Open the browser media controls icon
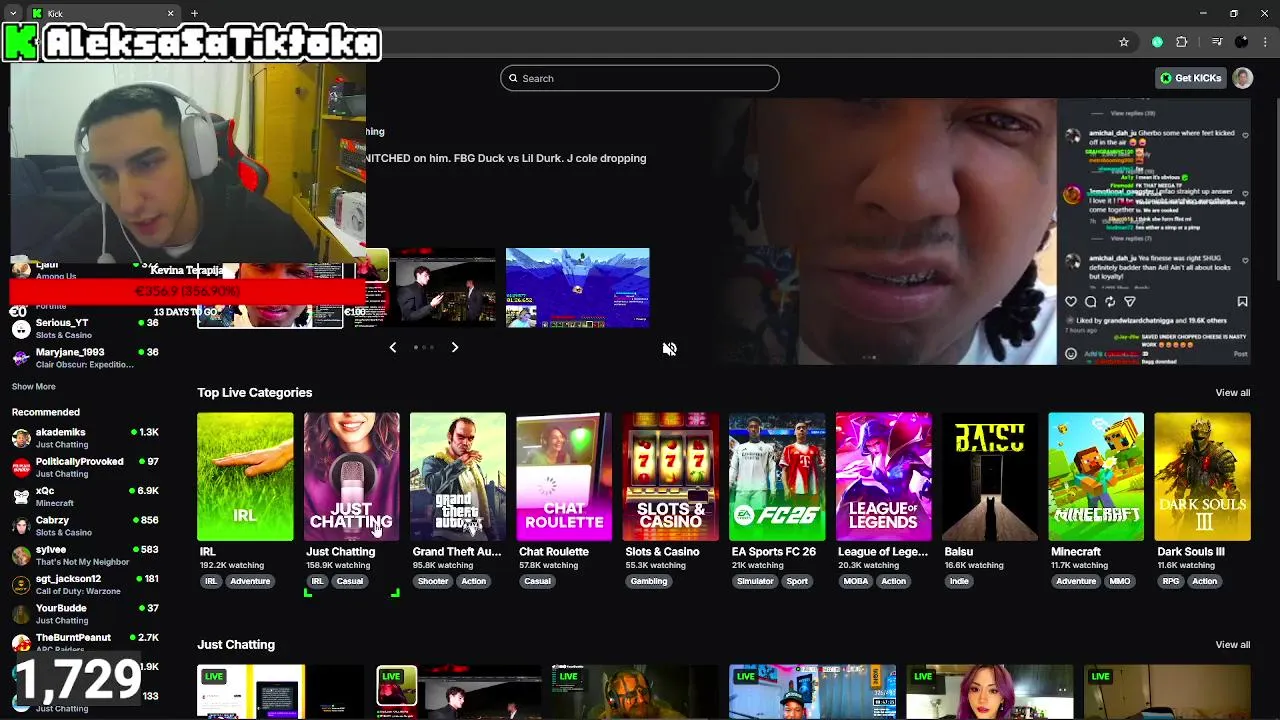This screenshot has height=720, width=1280. coord(1216,42)
